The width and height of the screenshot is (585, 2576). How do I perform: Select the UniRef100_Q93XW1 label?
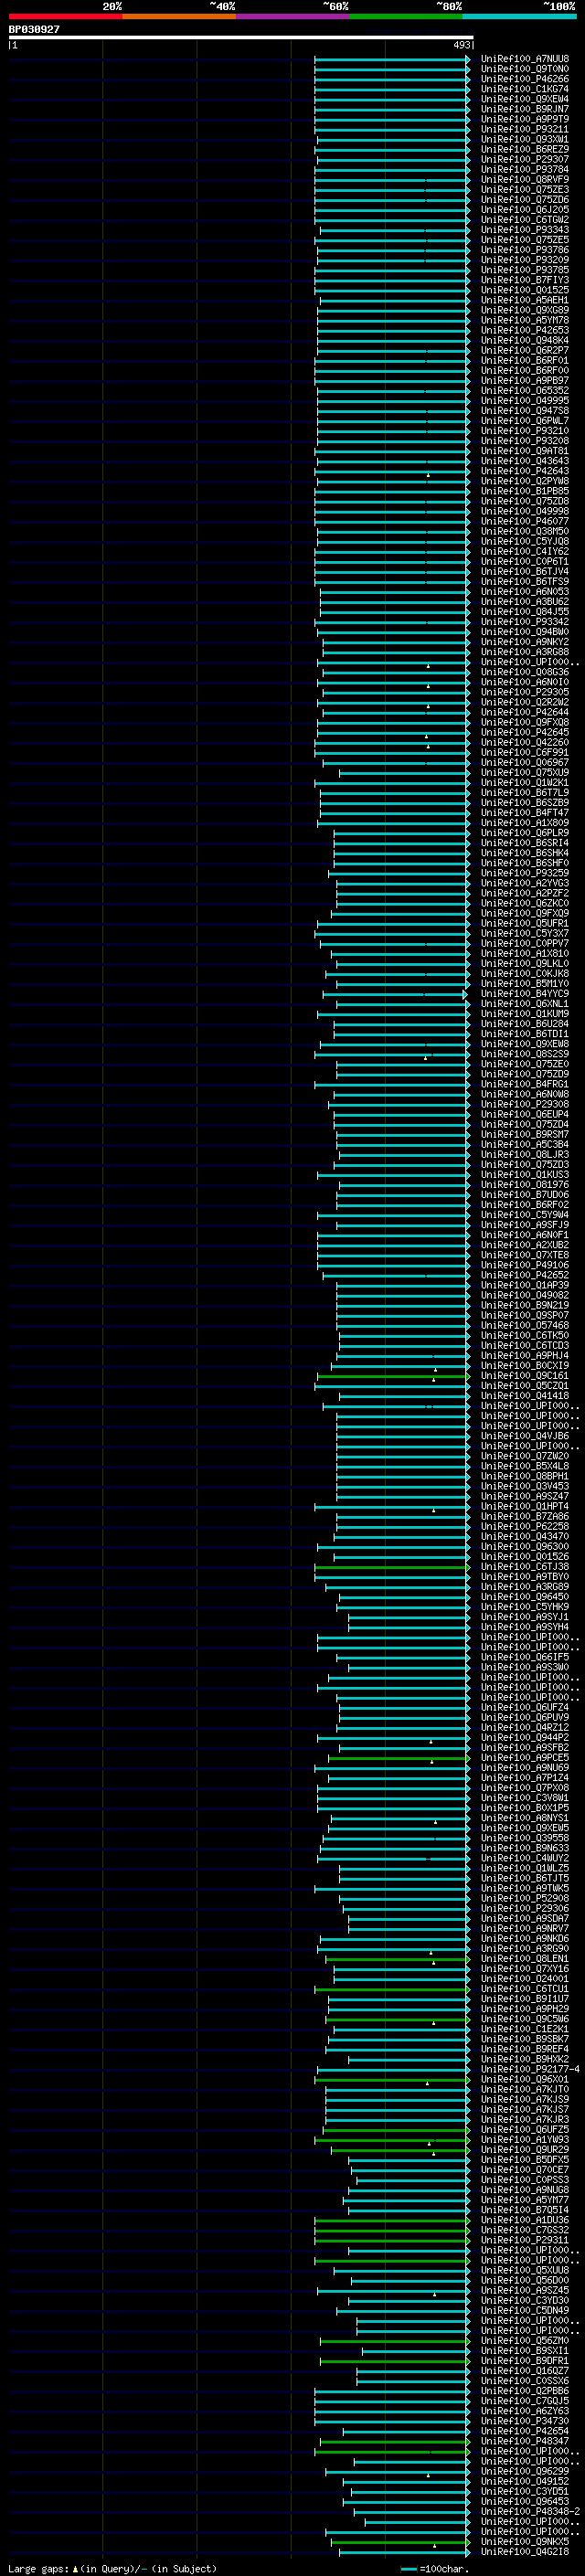tap(525, 139)
